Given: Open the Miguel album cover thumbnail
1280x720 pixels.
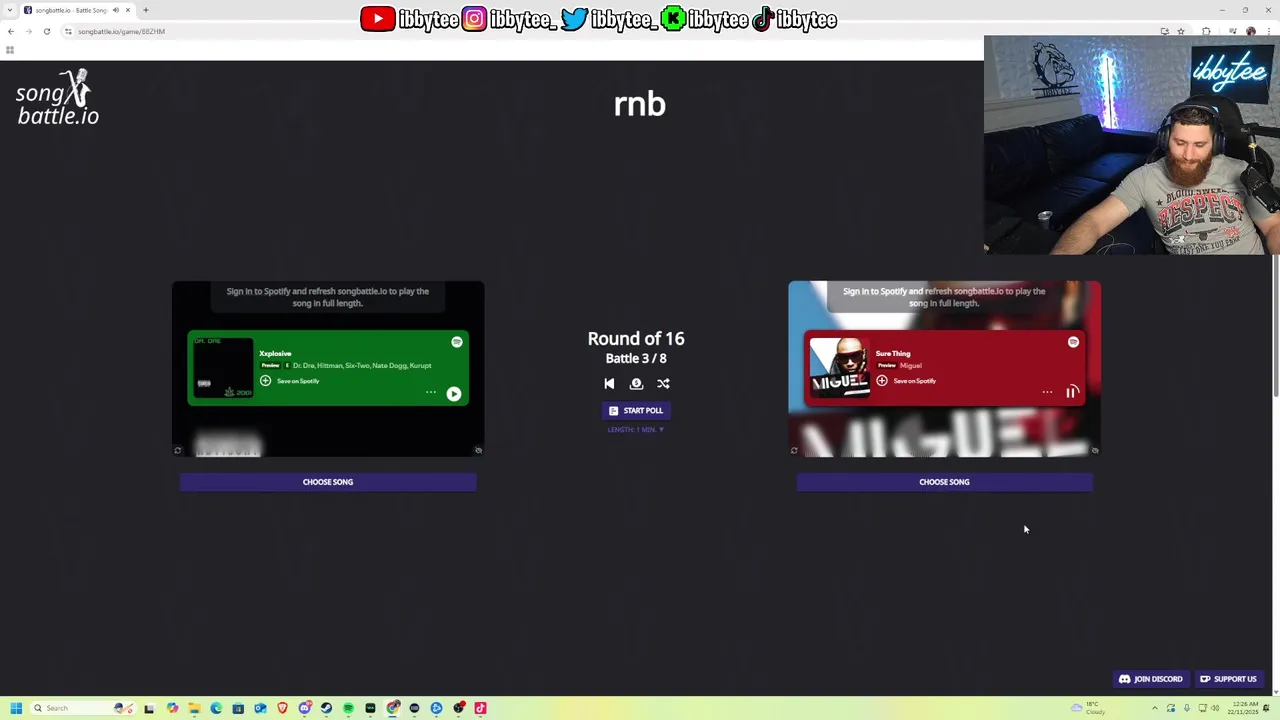Looking at the screenshot, I should point(840,368).
